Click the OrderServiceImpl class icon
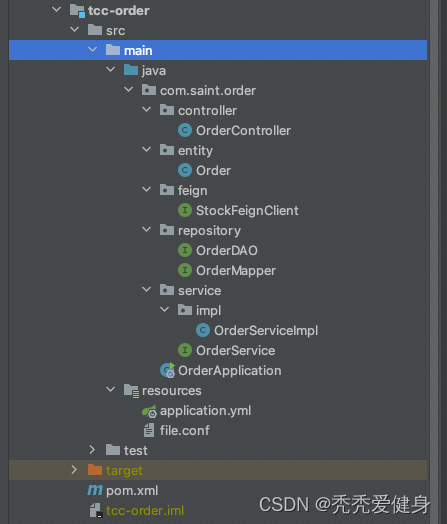The width and height of the screenshot is (447, 524). (203, 330)
